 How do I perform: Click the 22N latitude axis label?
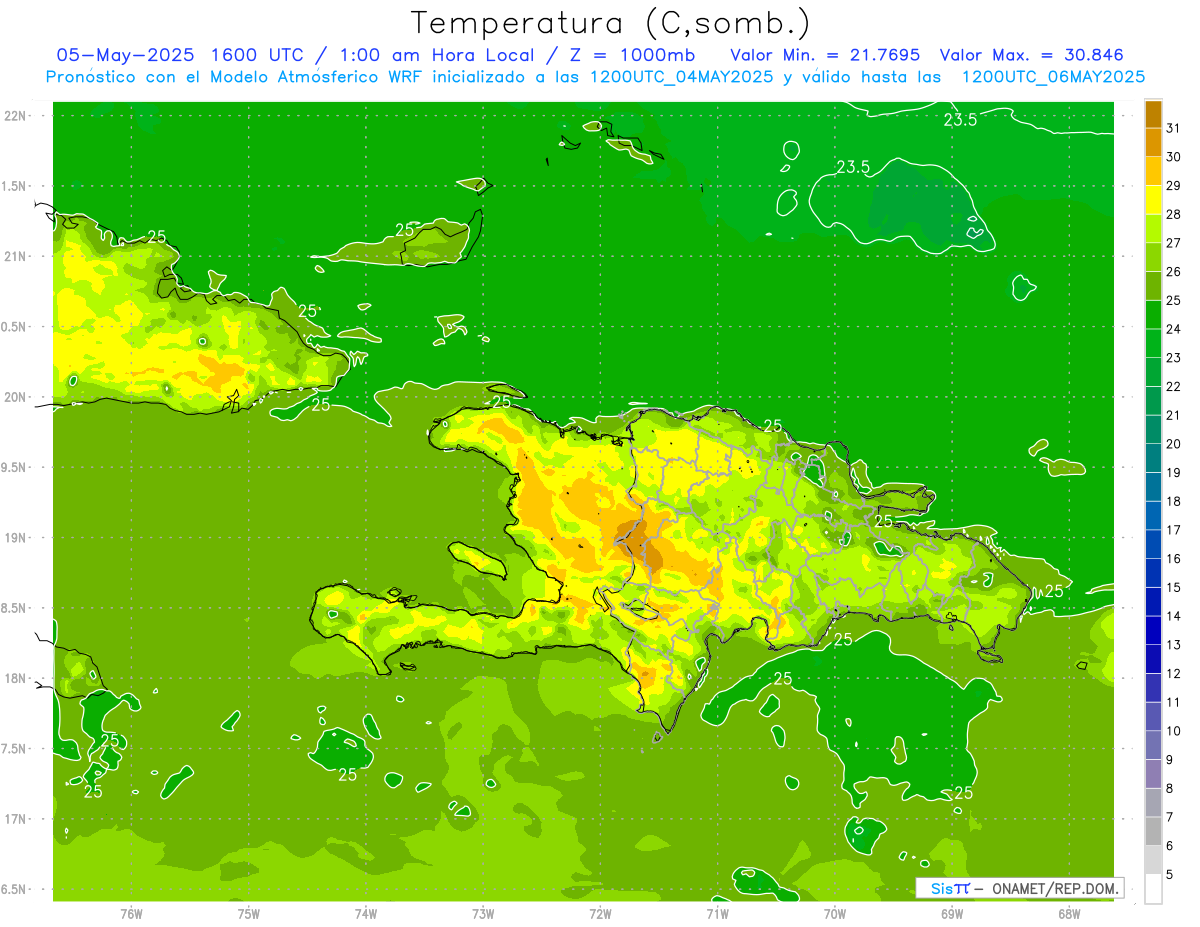coord(17,116)
